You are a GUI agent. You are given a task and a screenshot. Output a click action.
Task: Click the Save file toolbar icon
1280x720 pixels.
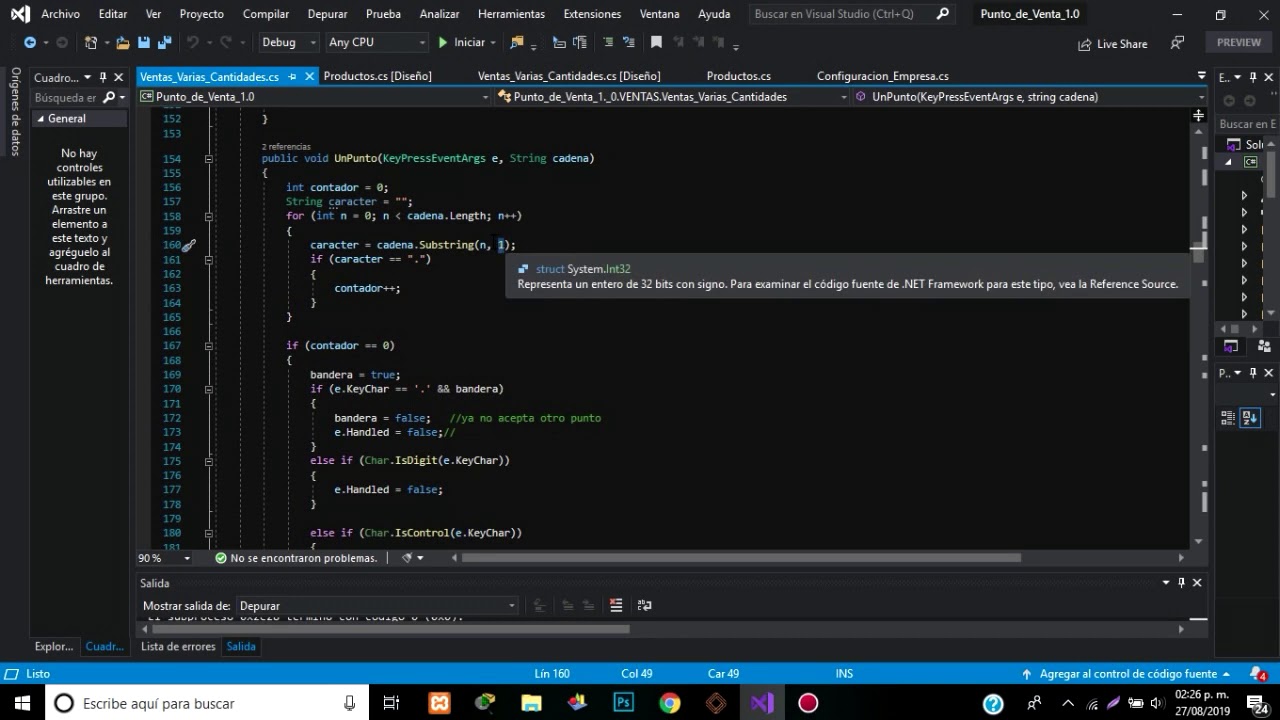coord(143,43)
